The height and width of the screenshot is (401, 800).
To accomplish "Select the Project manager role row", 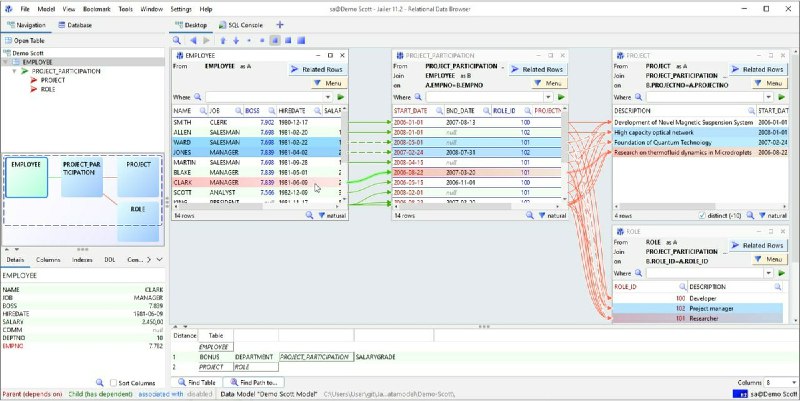I will pos(697,309).
